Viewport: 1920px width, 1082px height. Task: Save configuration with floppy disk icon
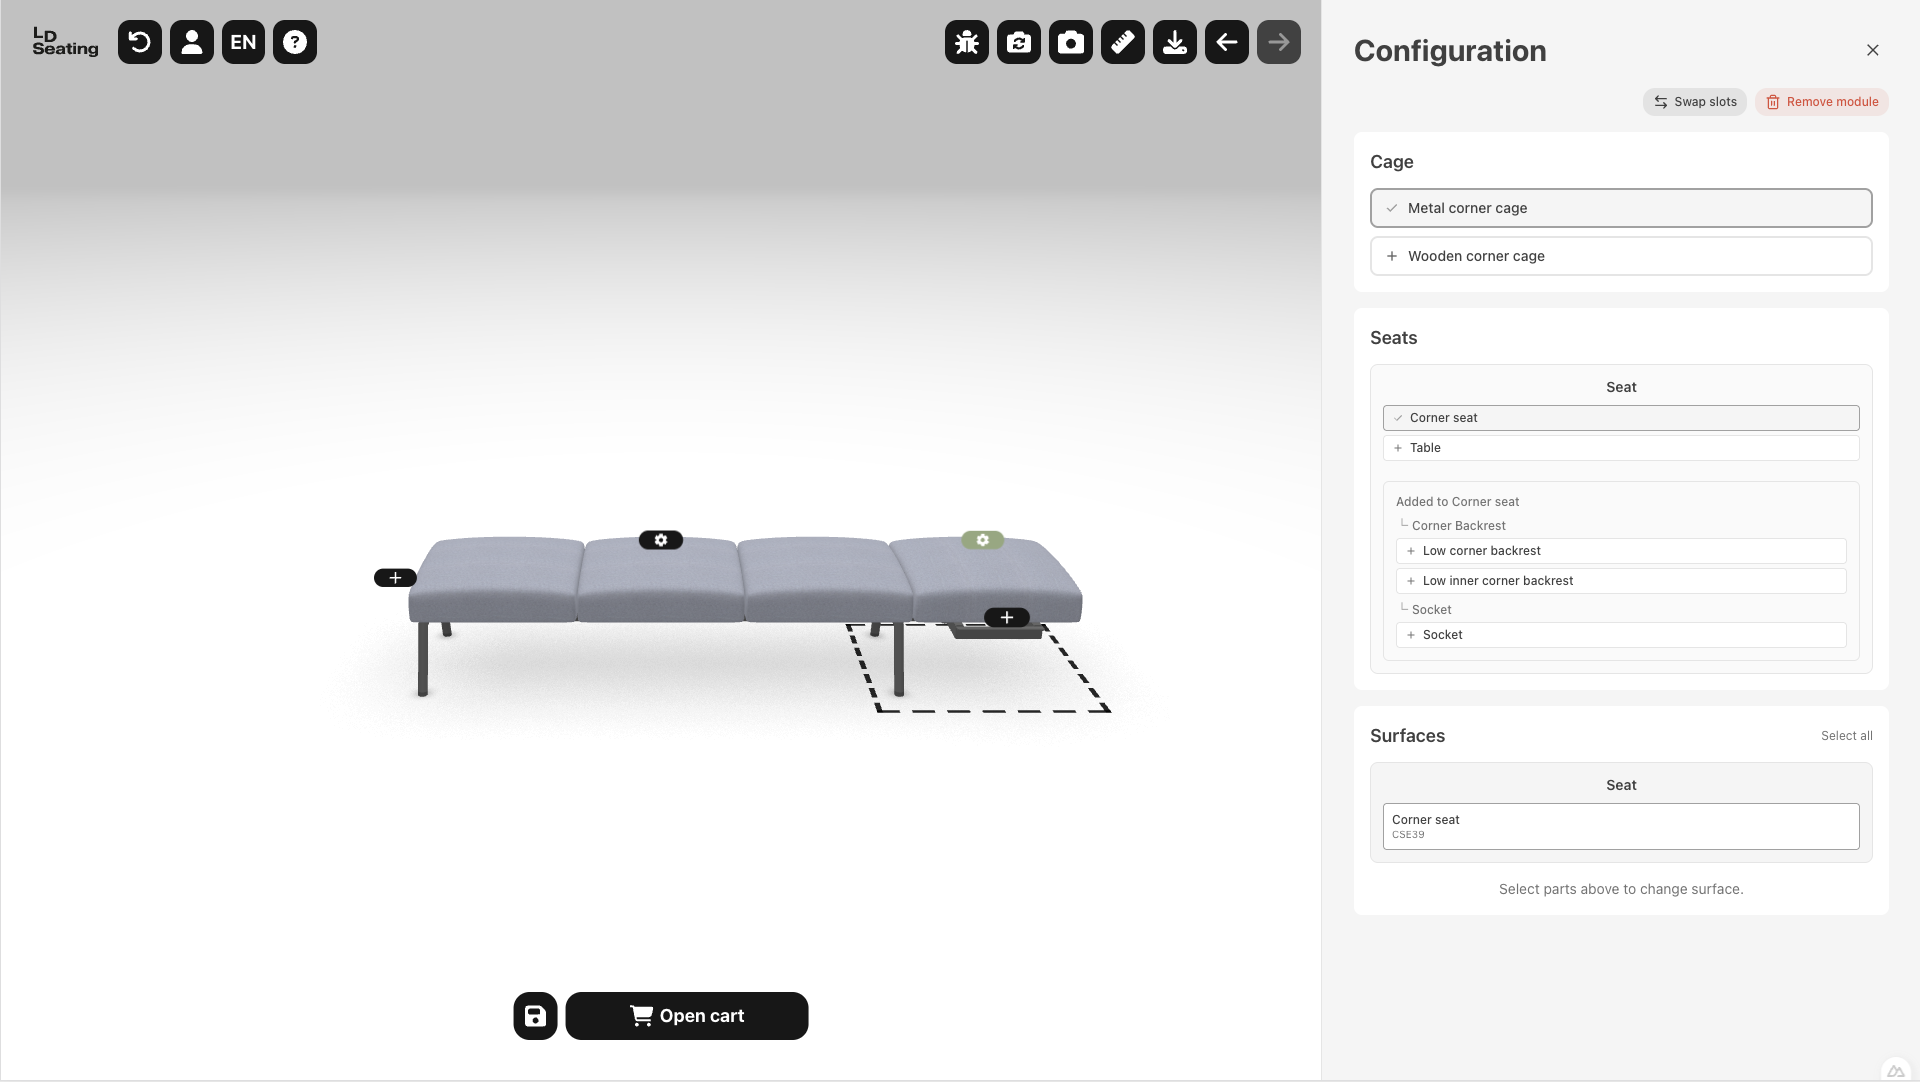click(x=536, y=1016)
